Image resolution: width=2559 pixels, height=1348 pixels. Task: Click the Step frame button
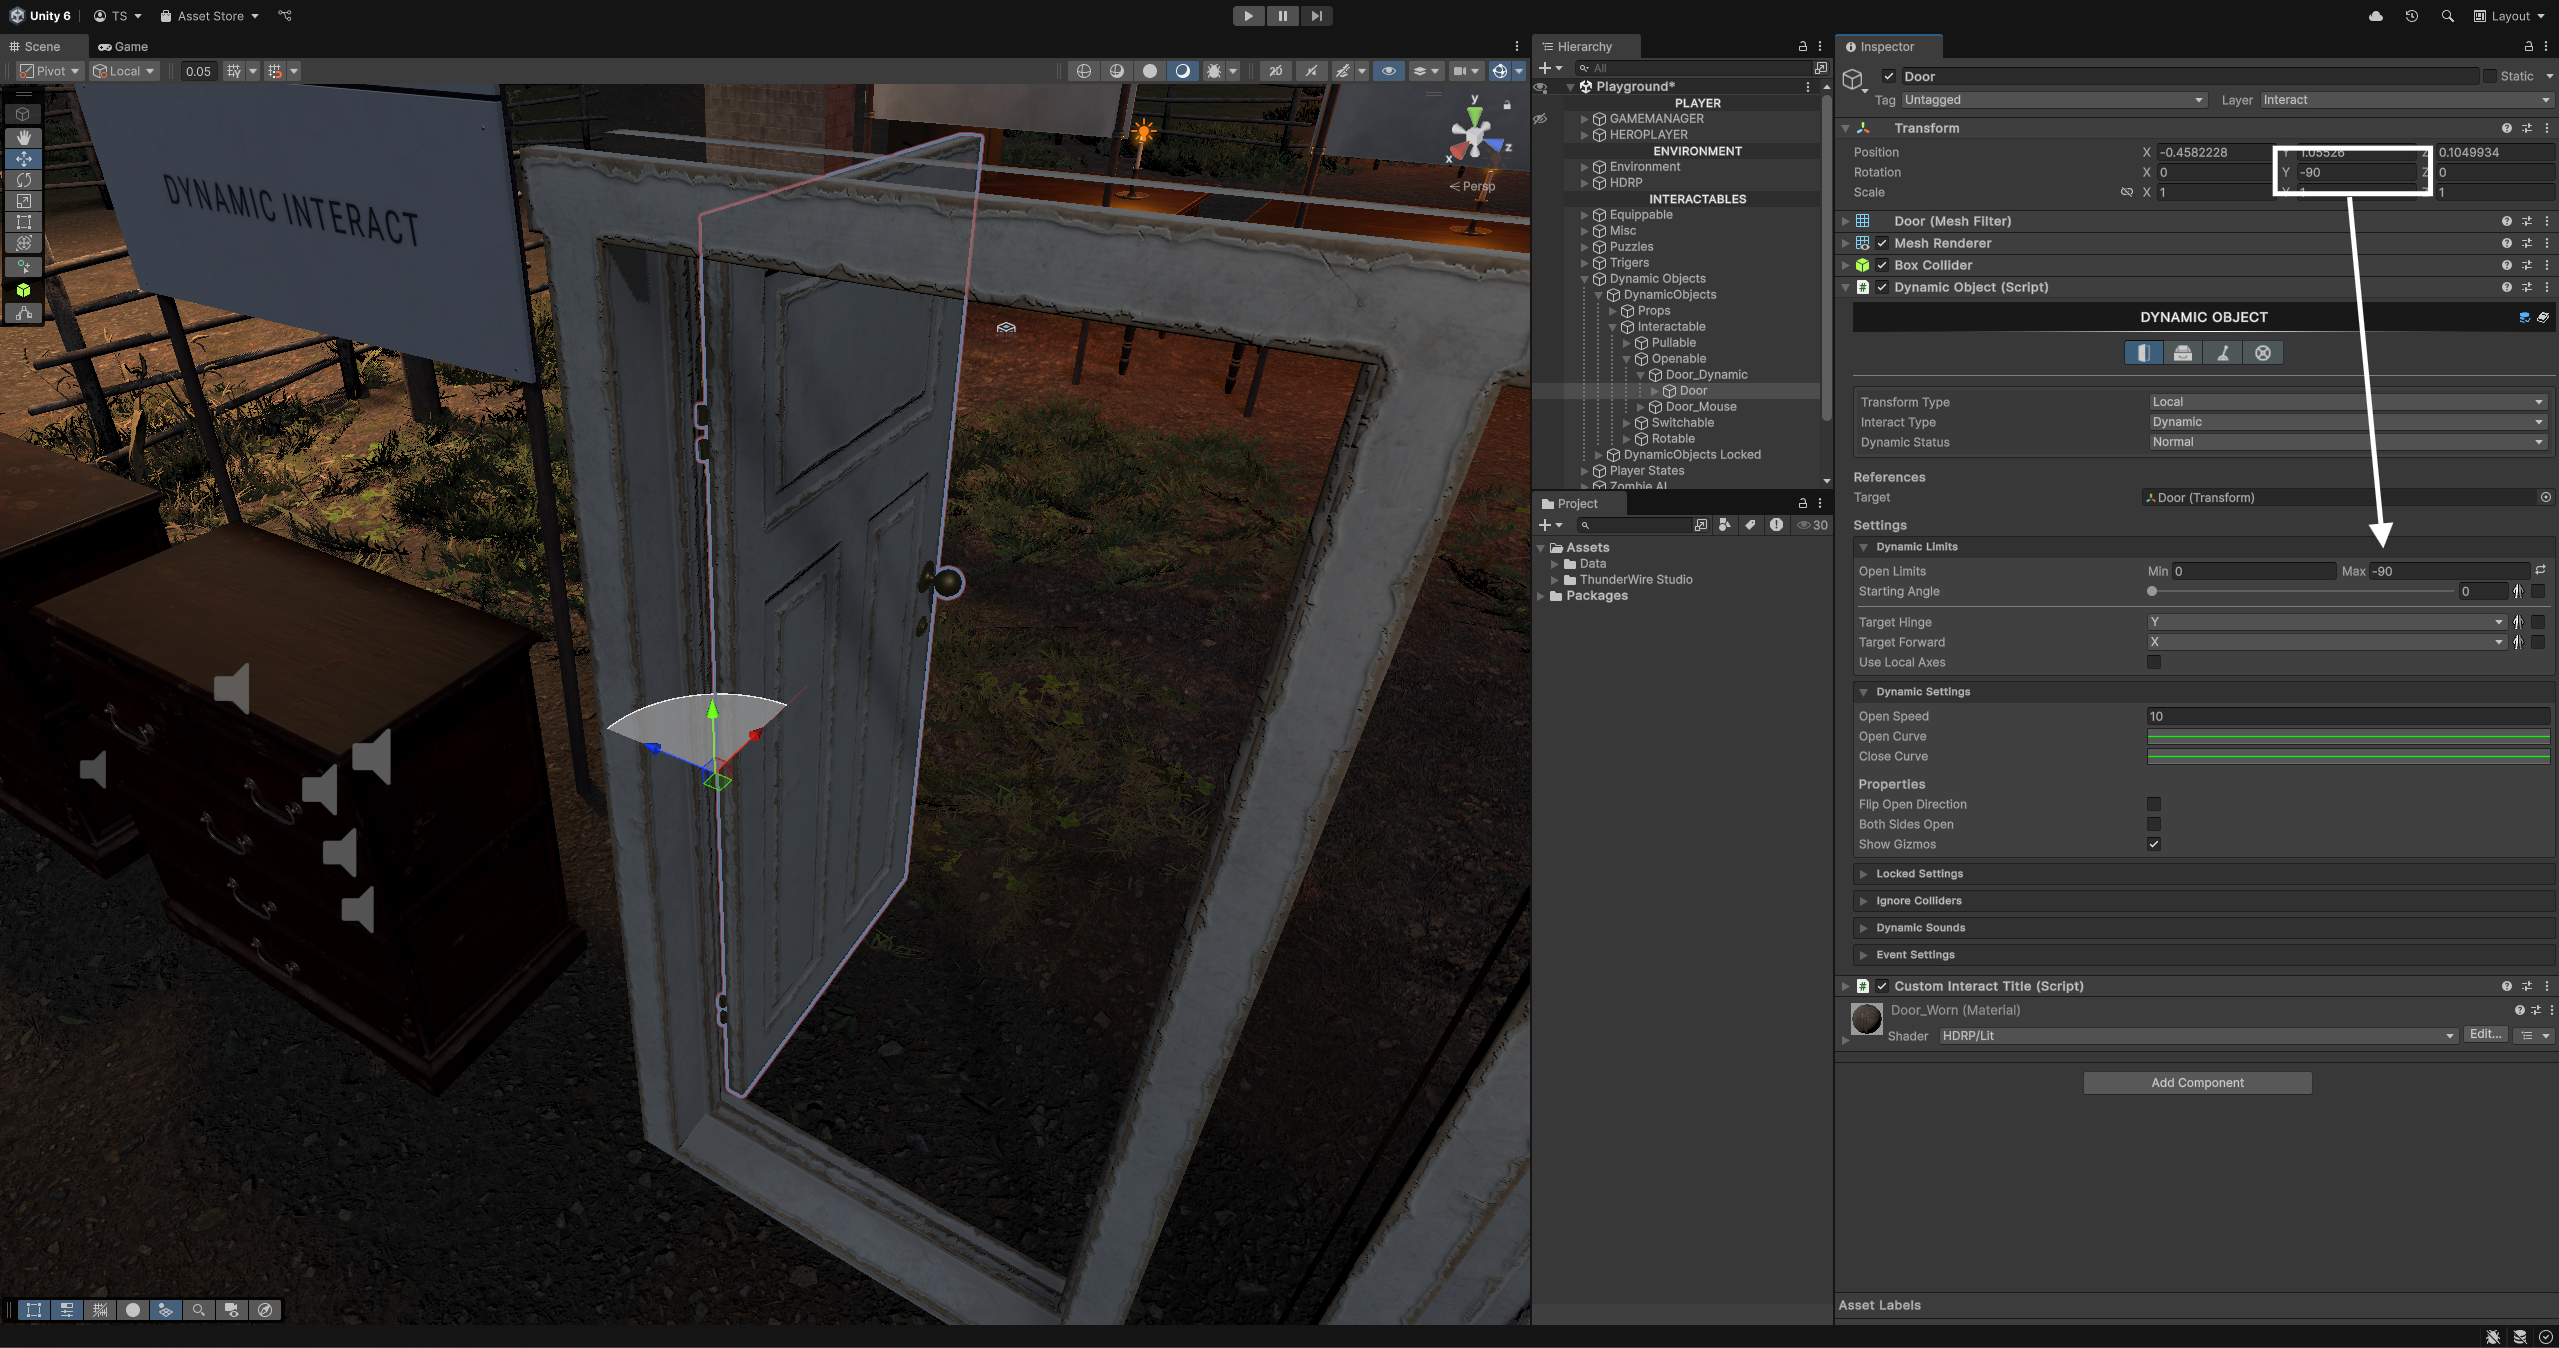point(1316,16)
